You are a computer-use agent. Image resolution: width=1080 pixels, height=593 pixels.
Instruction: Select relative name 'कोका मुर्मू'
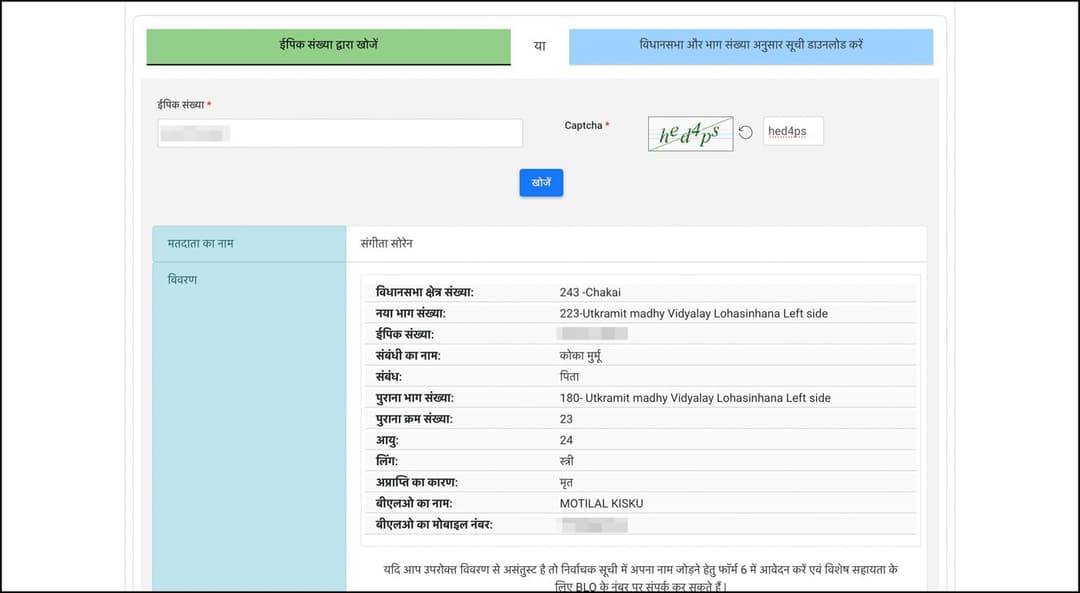pyautogui.click(x=581, y=355)
